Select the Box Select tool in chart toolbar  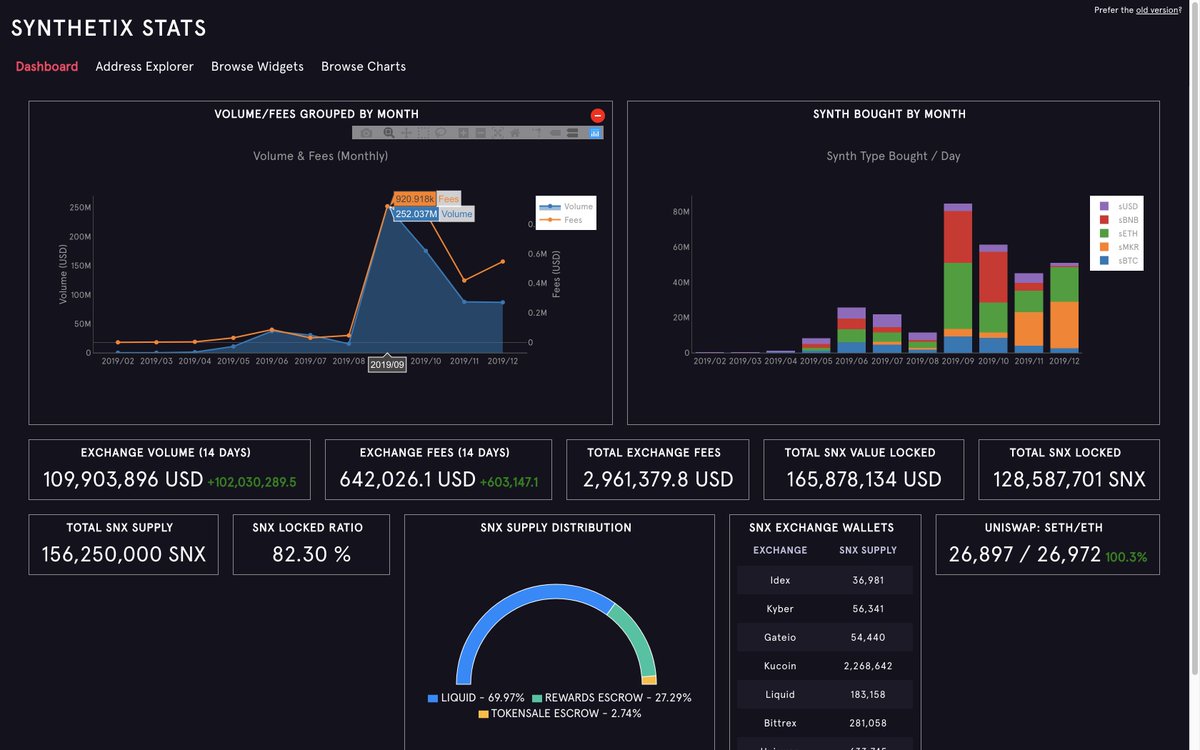423,133
